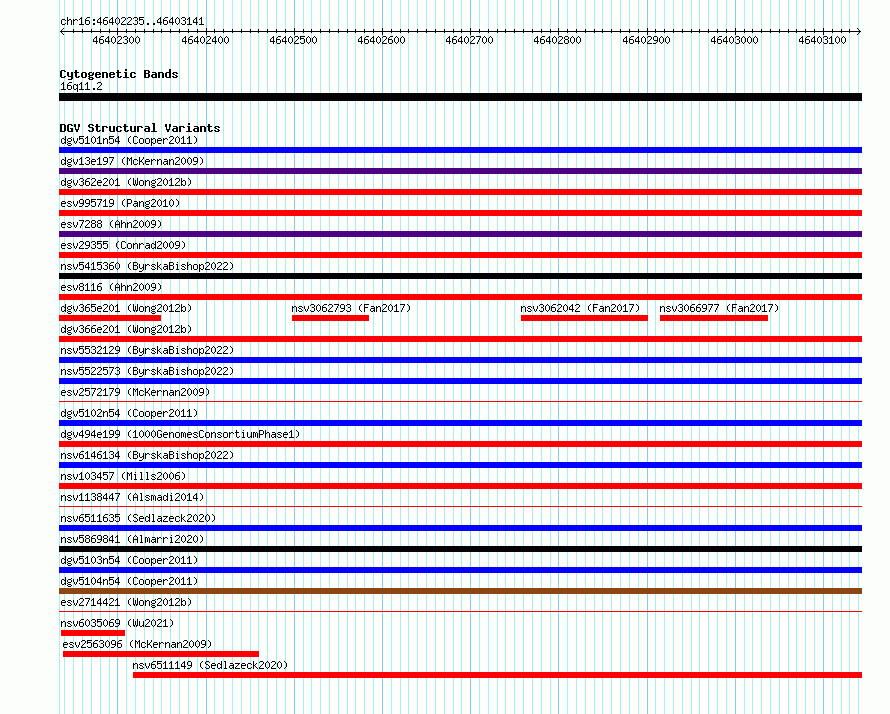This screenshot has height=714, width=890.
Task: Click the short red bar under nsv6035069
Action: click(x=93, y=633)
